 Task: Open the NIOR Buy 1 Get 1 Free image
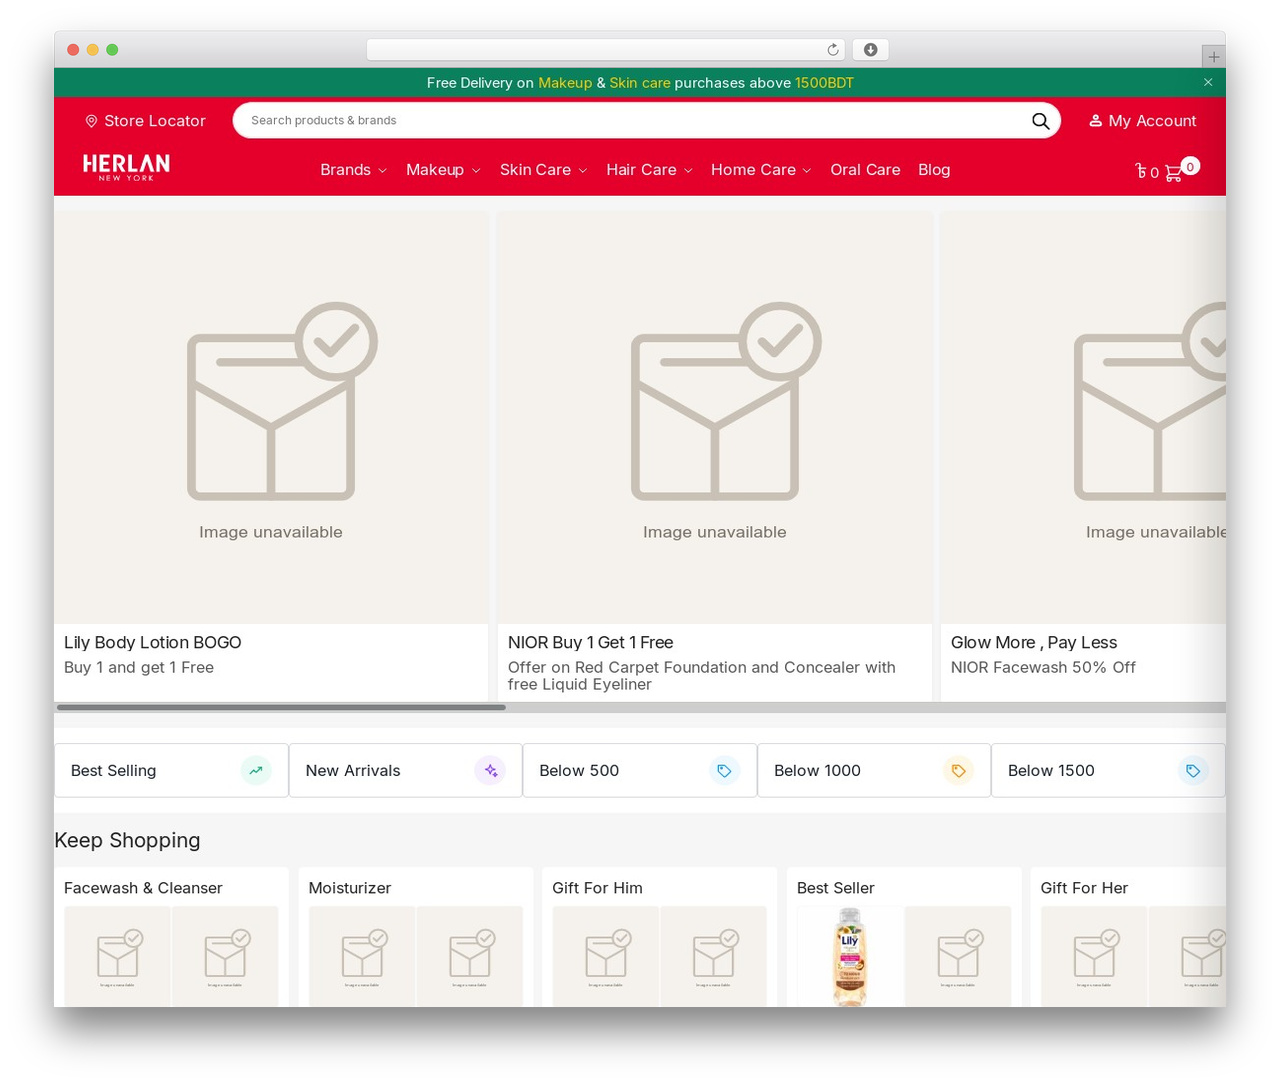715,418
